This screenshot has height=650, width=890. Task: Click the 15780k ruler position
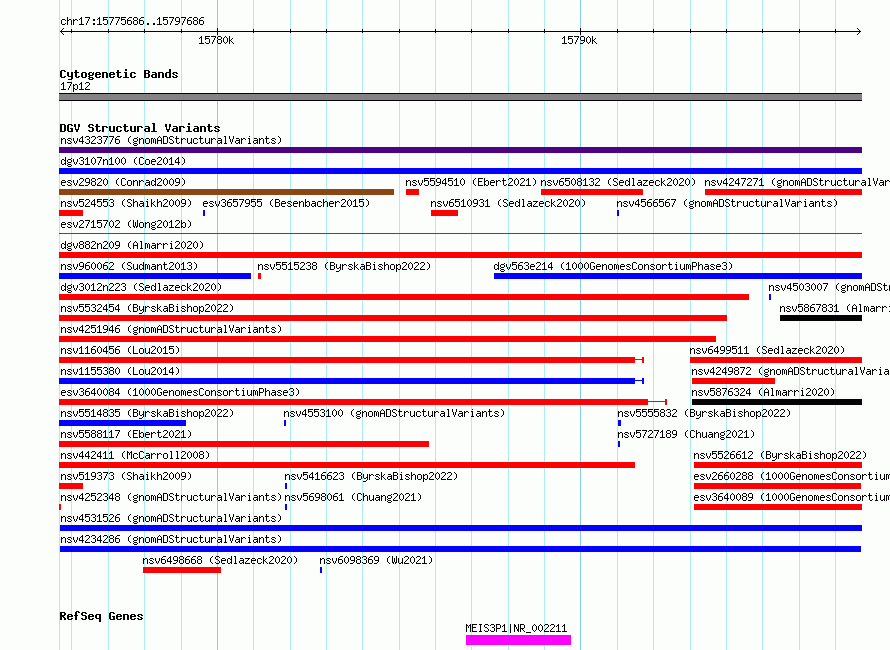216,40
